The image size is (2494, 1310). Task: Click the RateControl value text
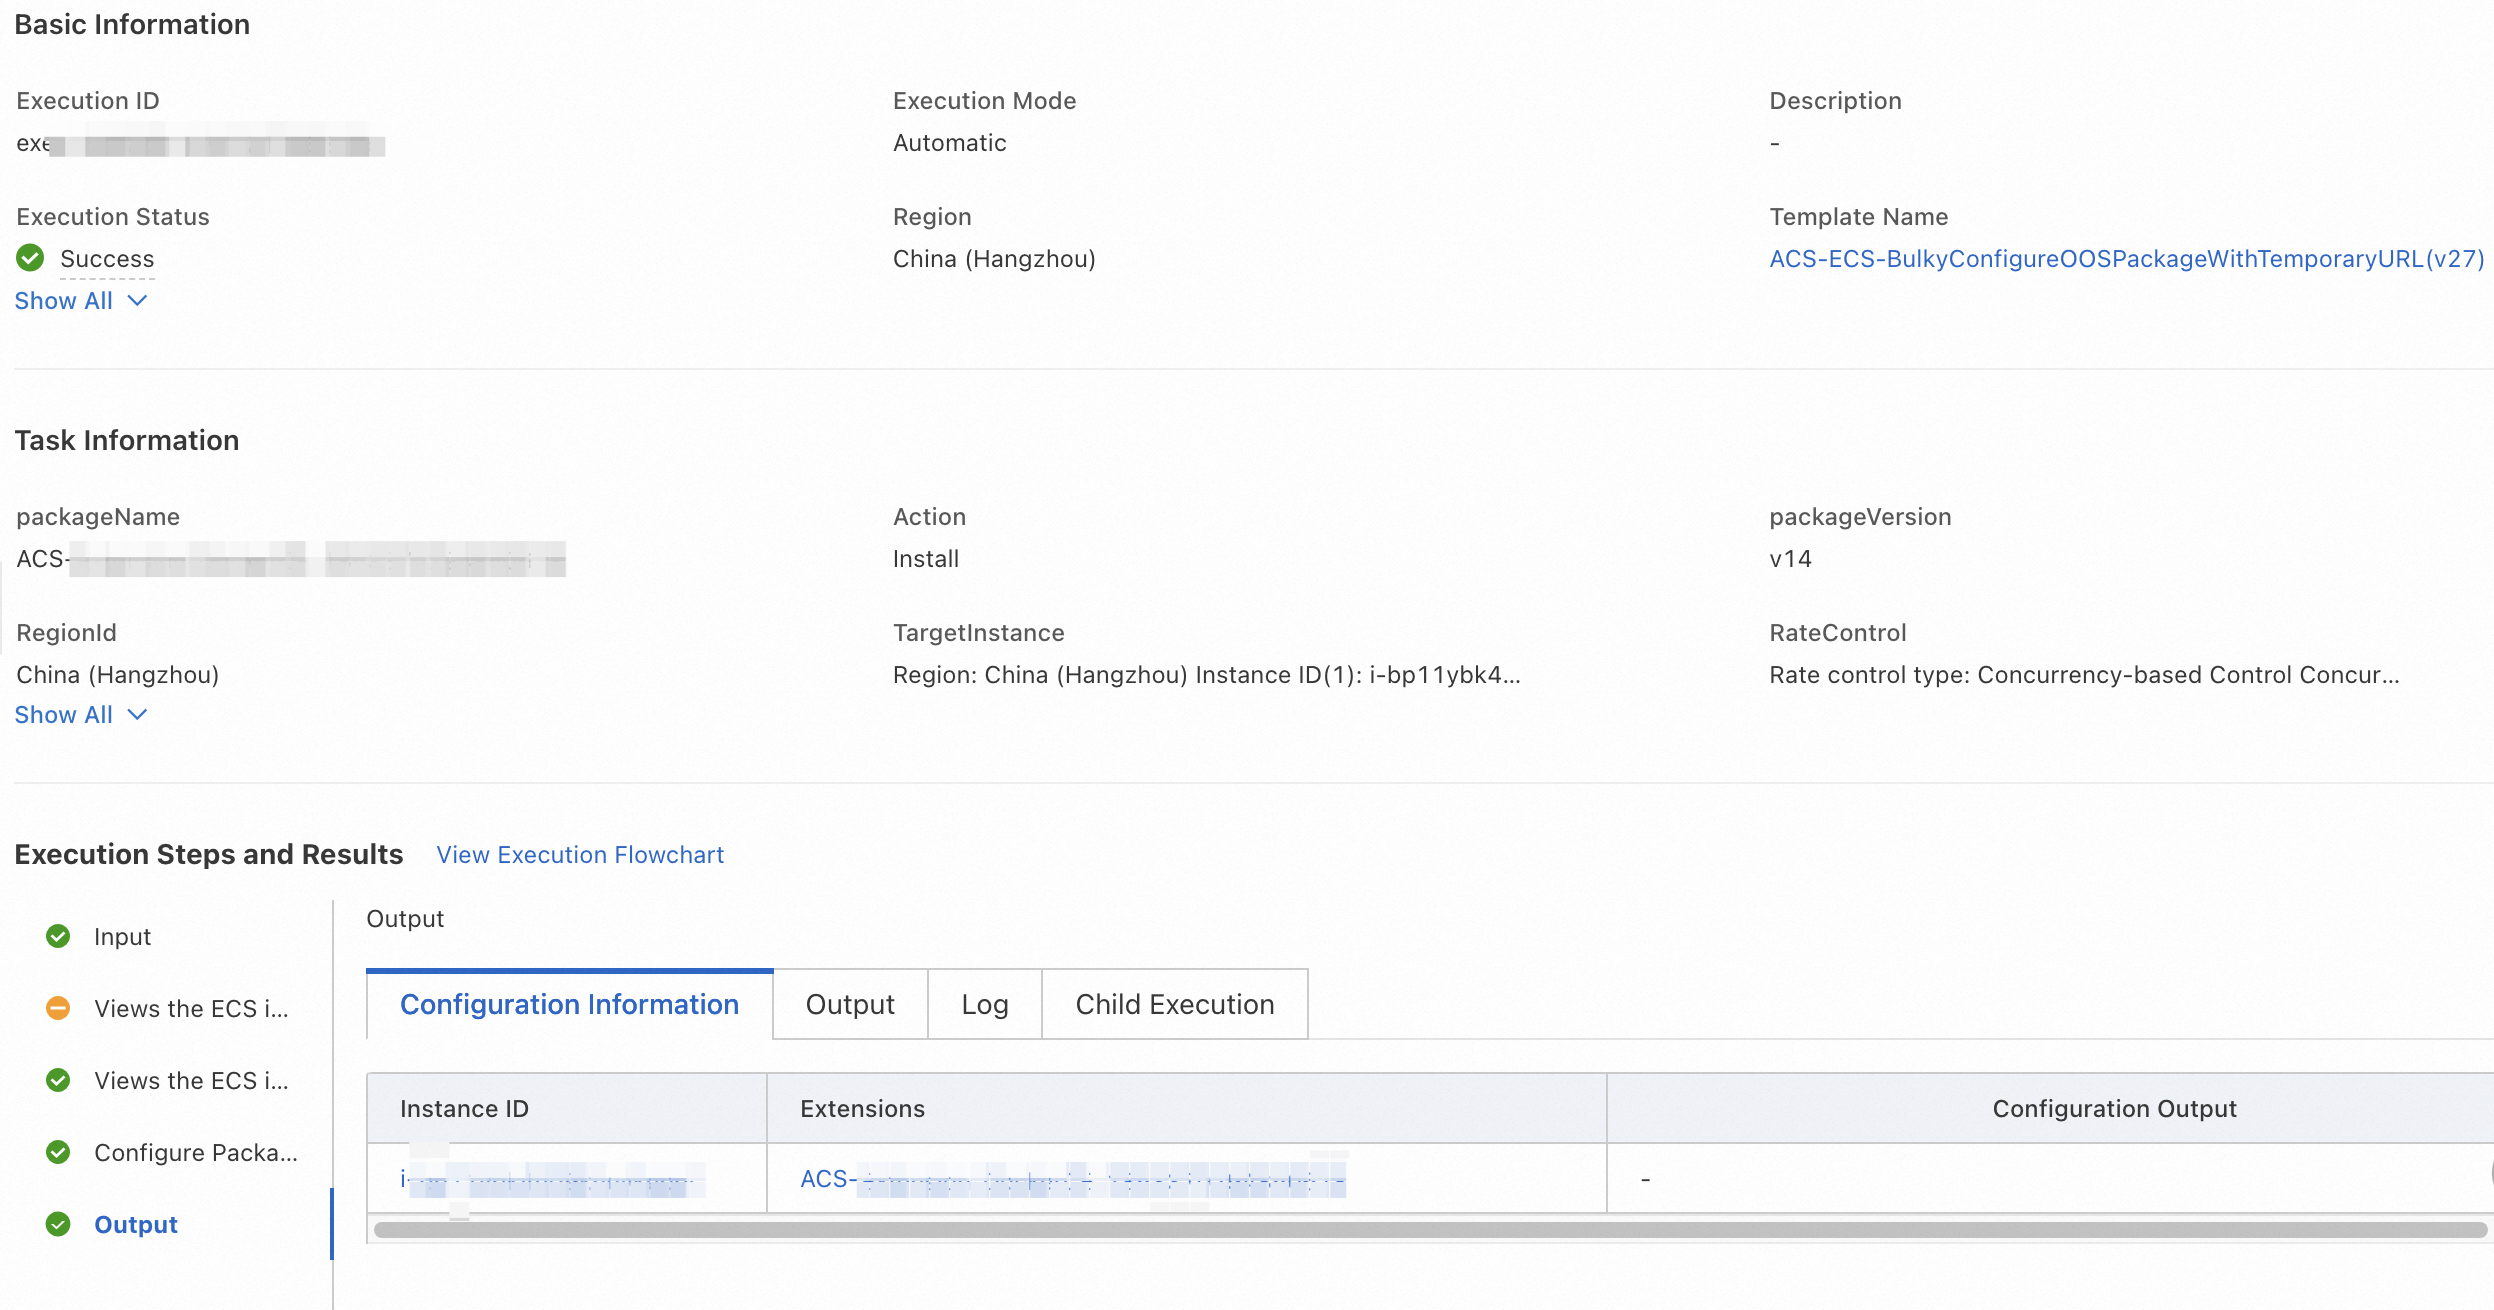[x=2084, y=675]
